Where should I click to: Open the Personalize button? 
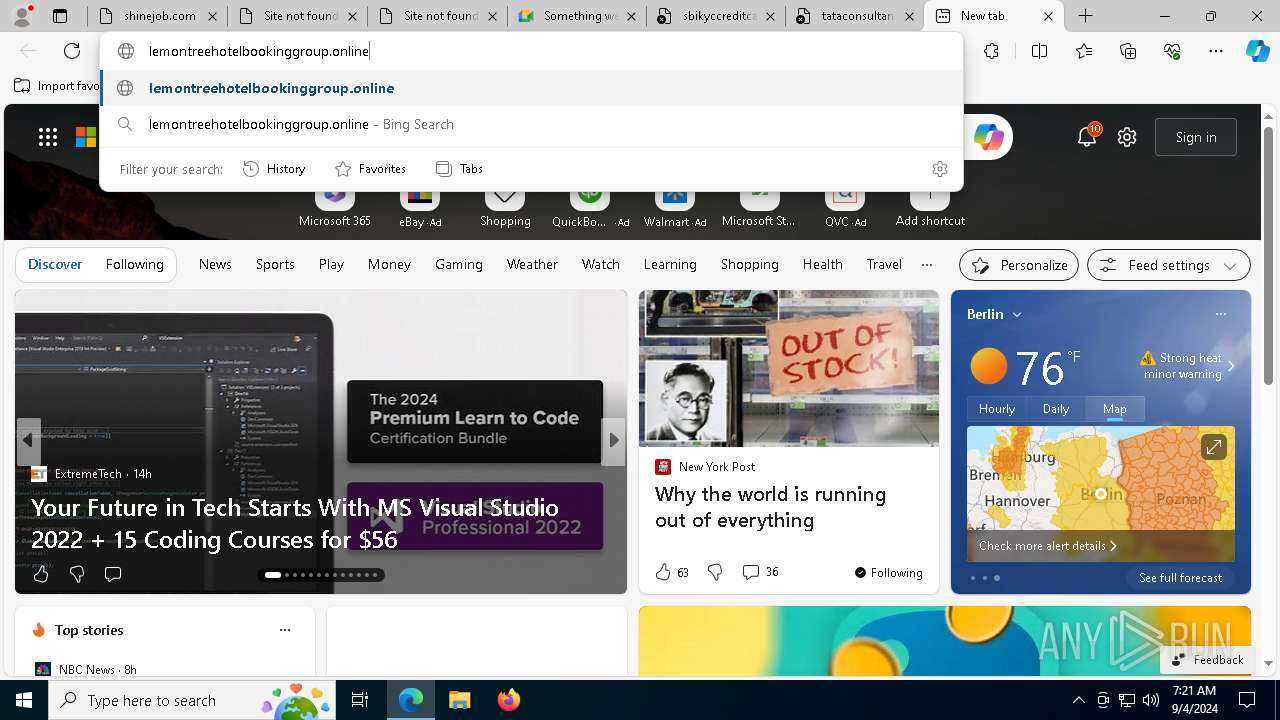[x=1019, y=265]
